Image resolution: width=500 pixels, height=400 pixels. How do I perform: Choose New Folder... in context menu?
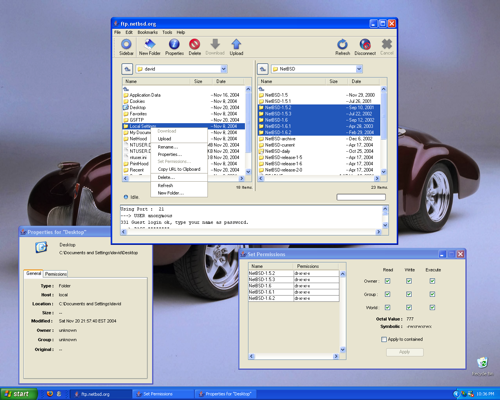click(x=179, y=193)
